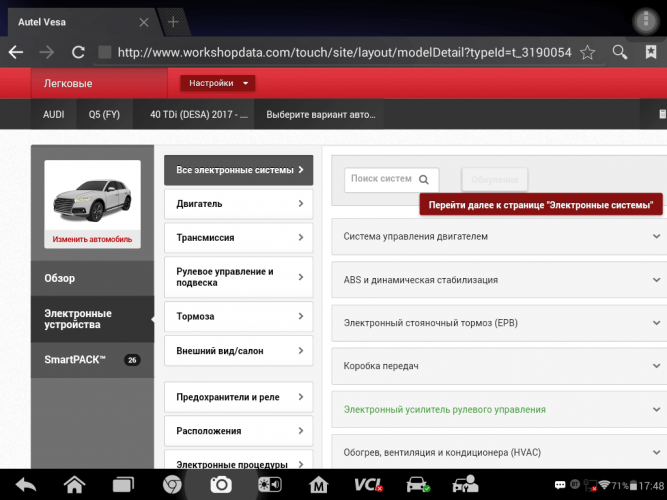This screenshot has height=500, width=667.
Task: Open Предохранители и реле category
Action: (239, 397)
